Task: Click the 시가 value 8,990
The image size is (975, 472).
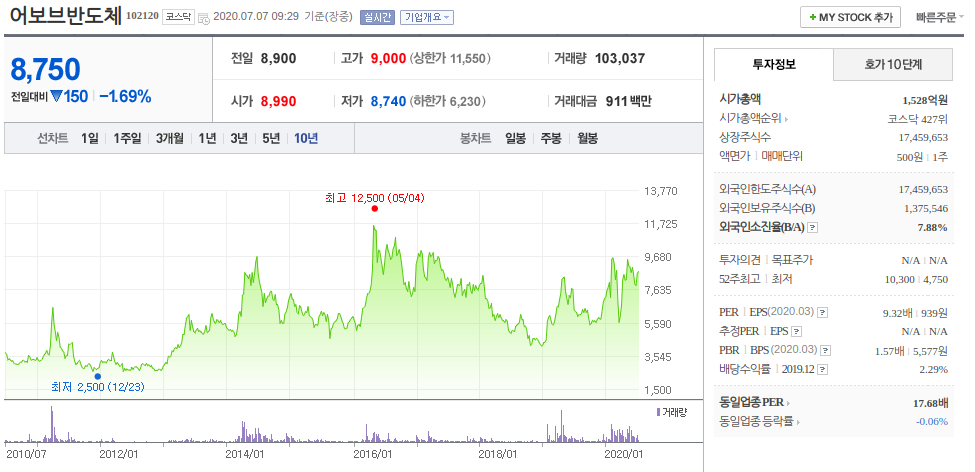Action: tap(279, 101)
